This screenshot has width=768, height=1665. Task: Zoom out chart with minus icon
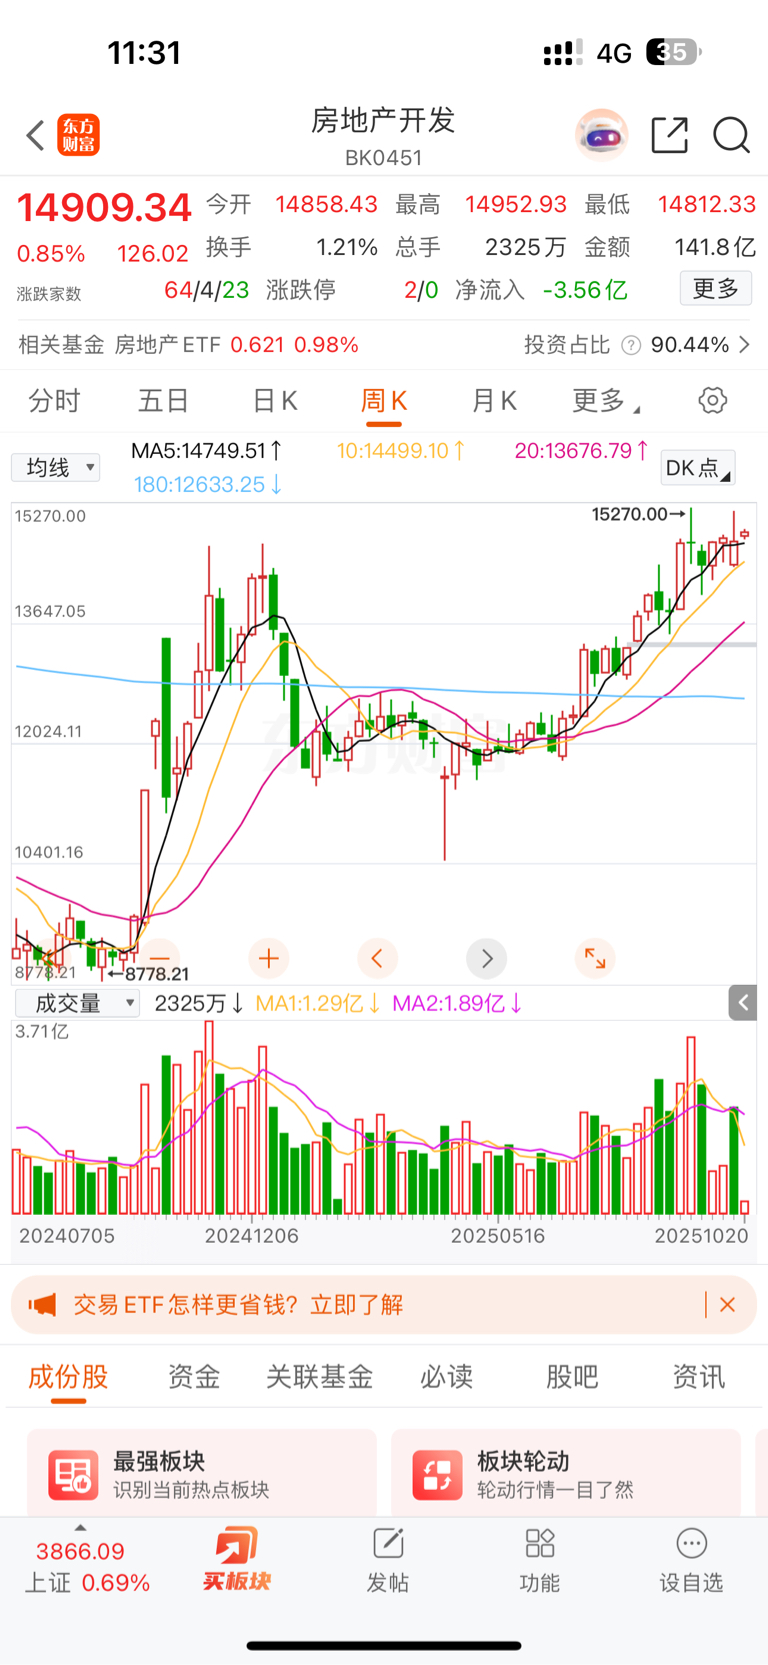coord(160,958)
